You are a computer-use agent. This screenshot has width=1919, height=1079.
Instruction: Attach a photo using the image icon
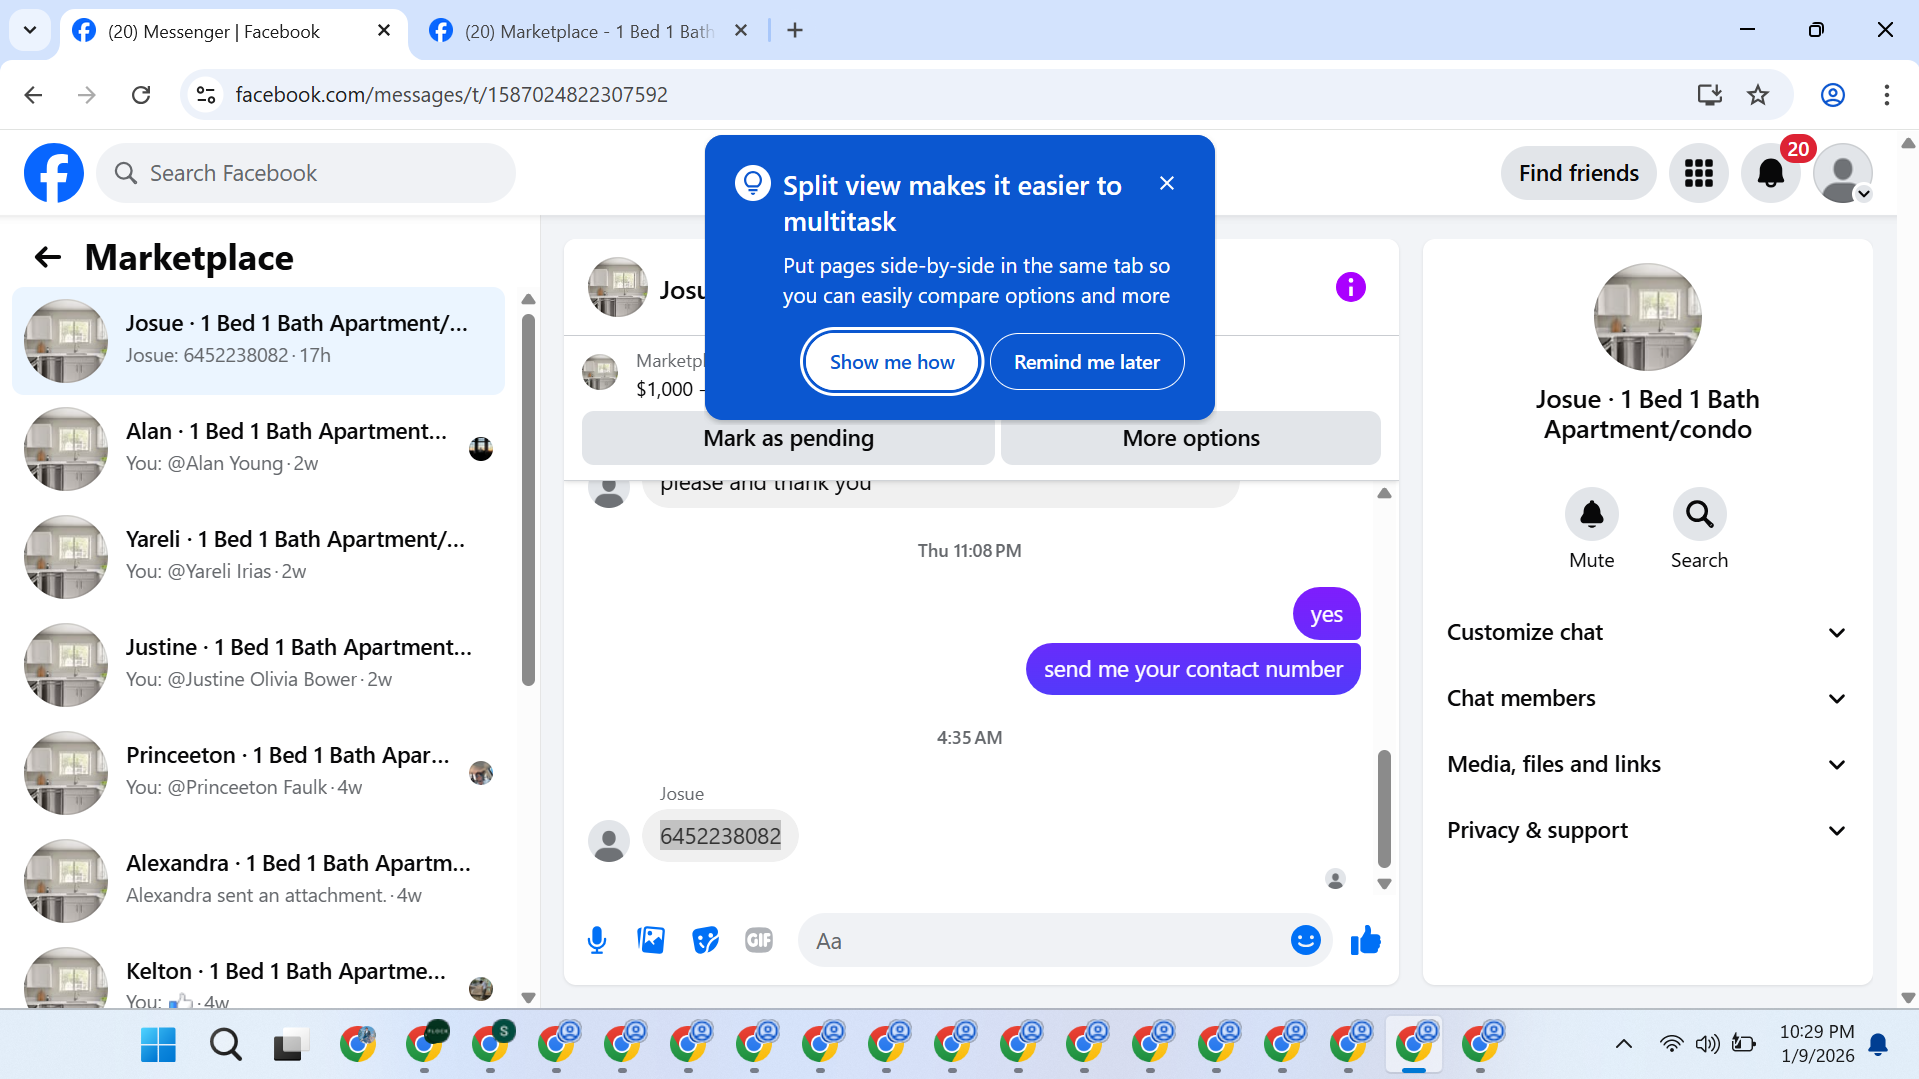(651, 940)
